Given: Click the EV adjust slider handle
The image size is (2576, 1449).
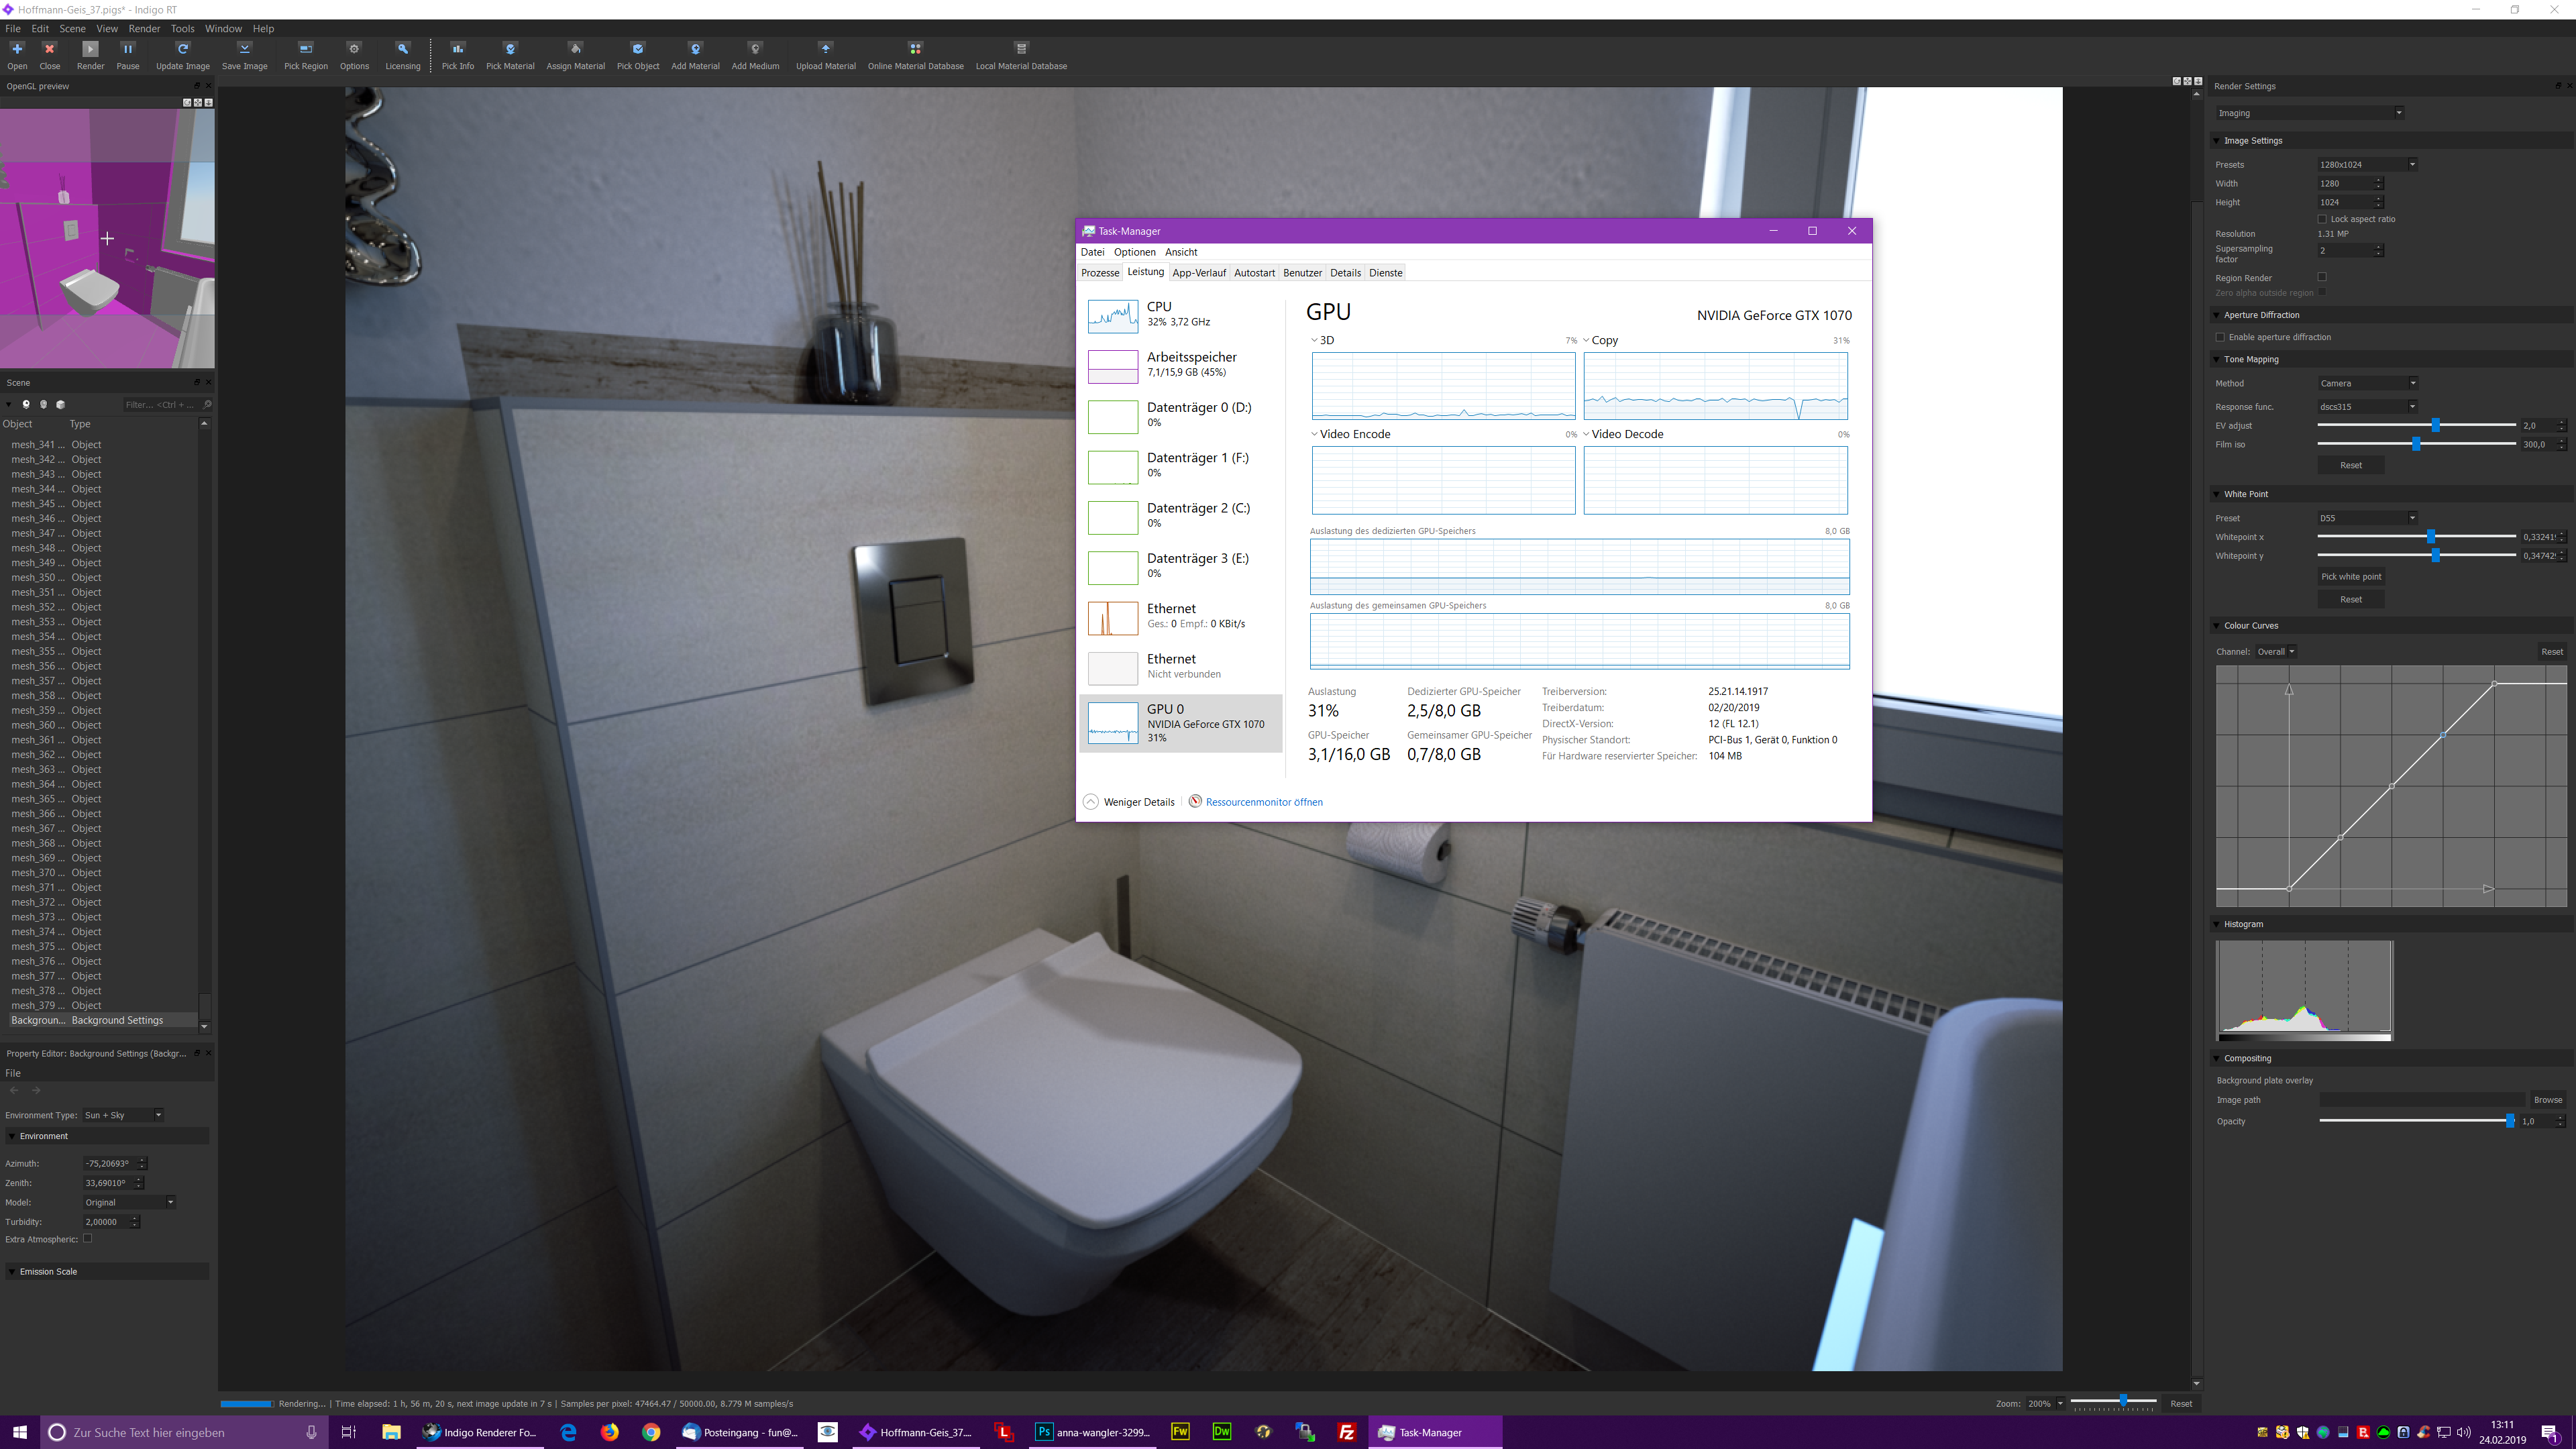Looking at the screenshot, I should pos(2436,425).
